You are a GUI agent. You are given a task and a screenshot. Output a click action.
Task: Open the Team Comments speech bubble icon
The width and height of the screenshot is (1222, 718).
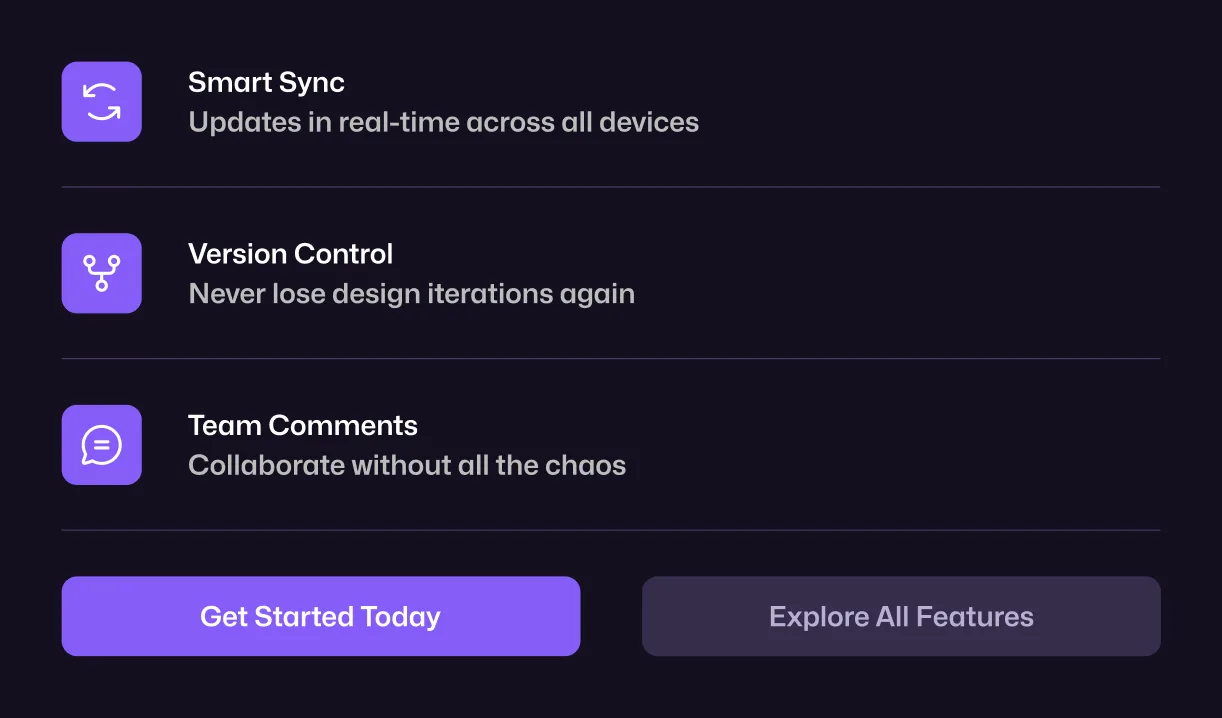pos(101,445)
